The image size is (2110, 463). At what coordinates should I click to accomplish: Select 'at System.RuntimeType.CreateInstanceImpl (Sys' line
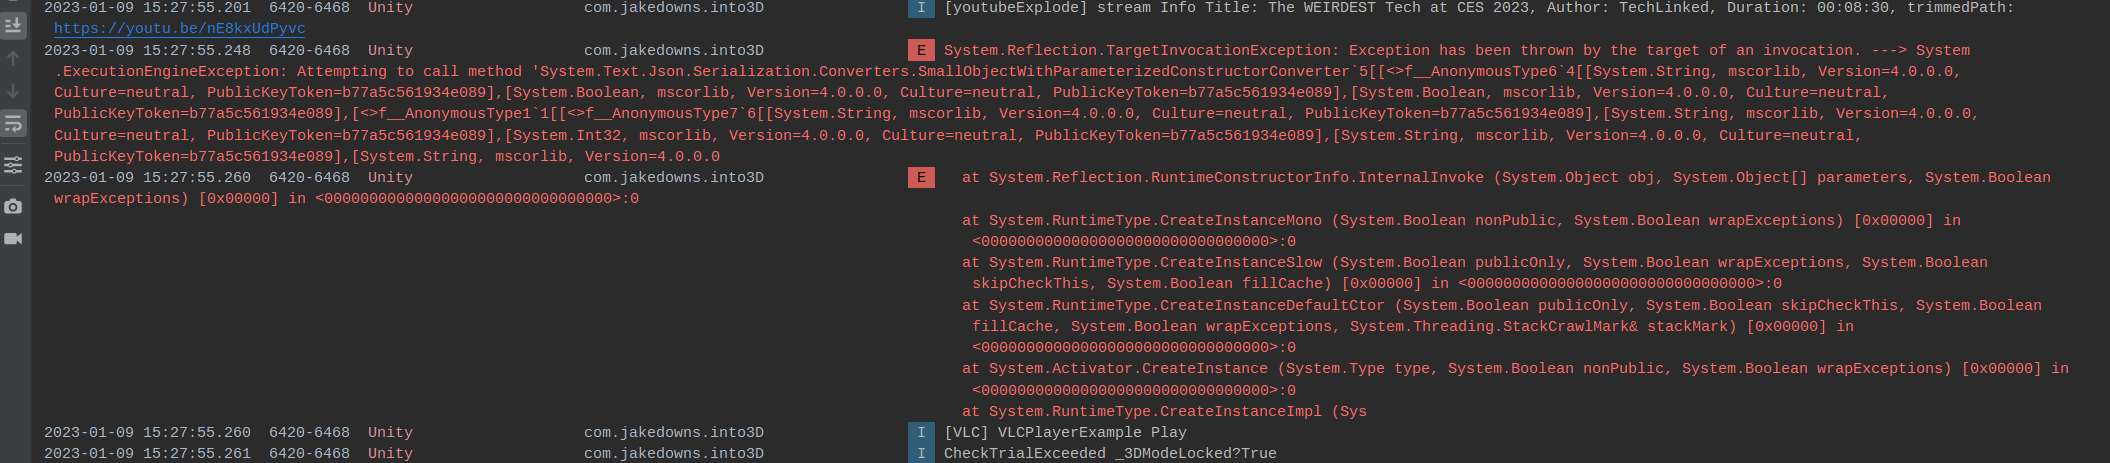click(1164, 412)
